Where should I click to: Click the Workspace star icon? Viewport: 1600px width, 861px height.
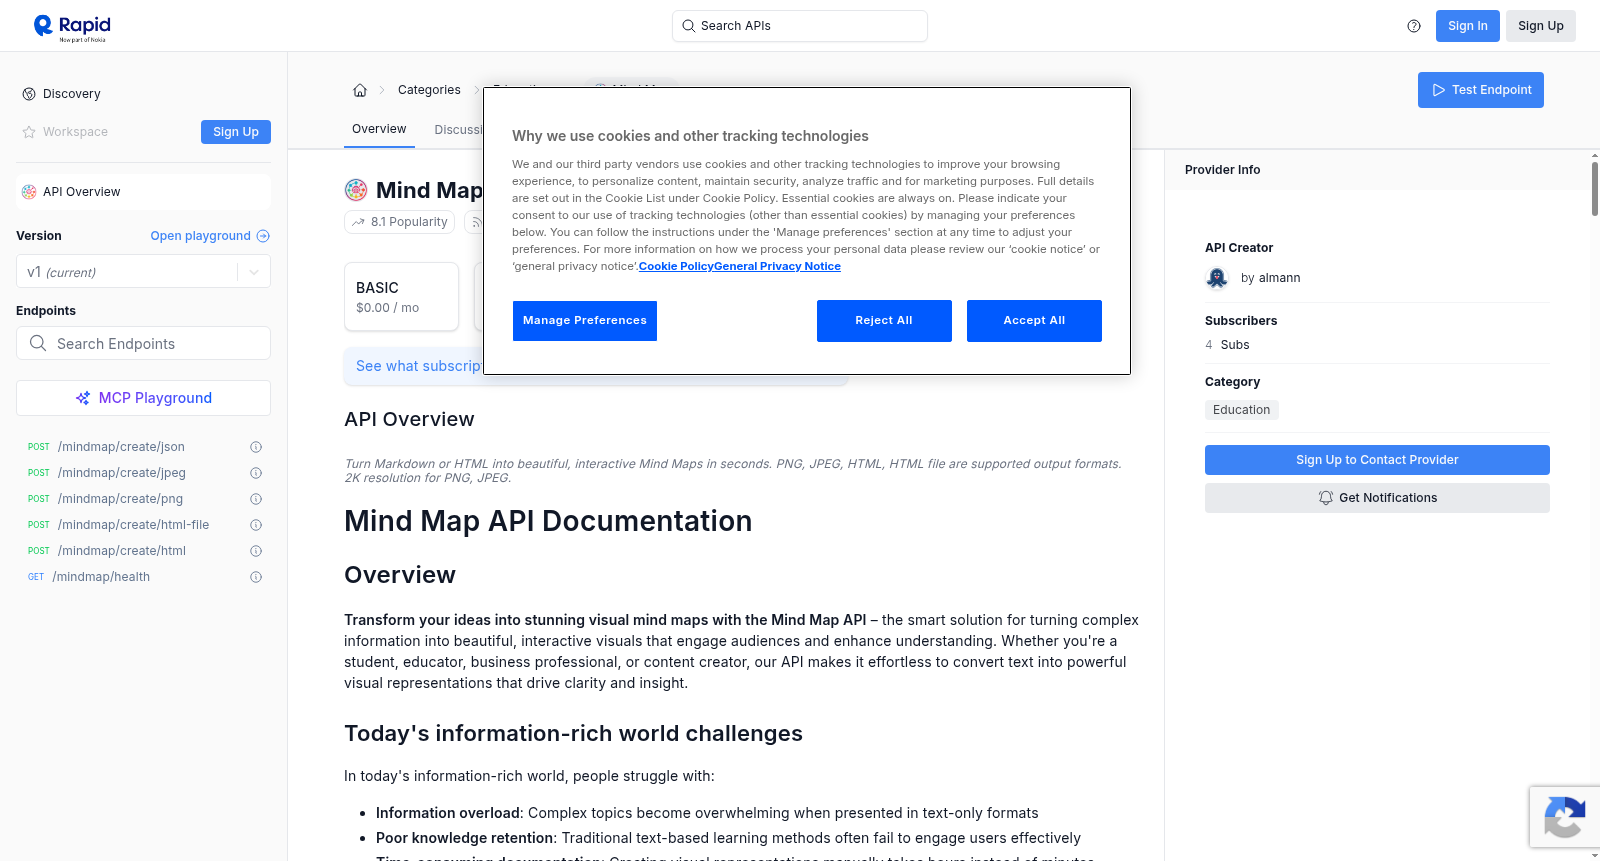29,132
